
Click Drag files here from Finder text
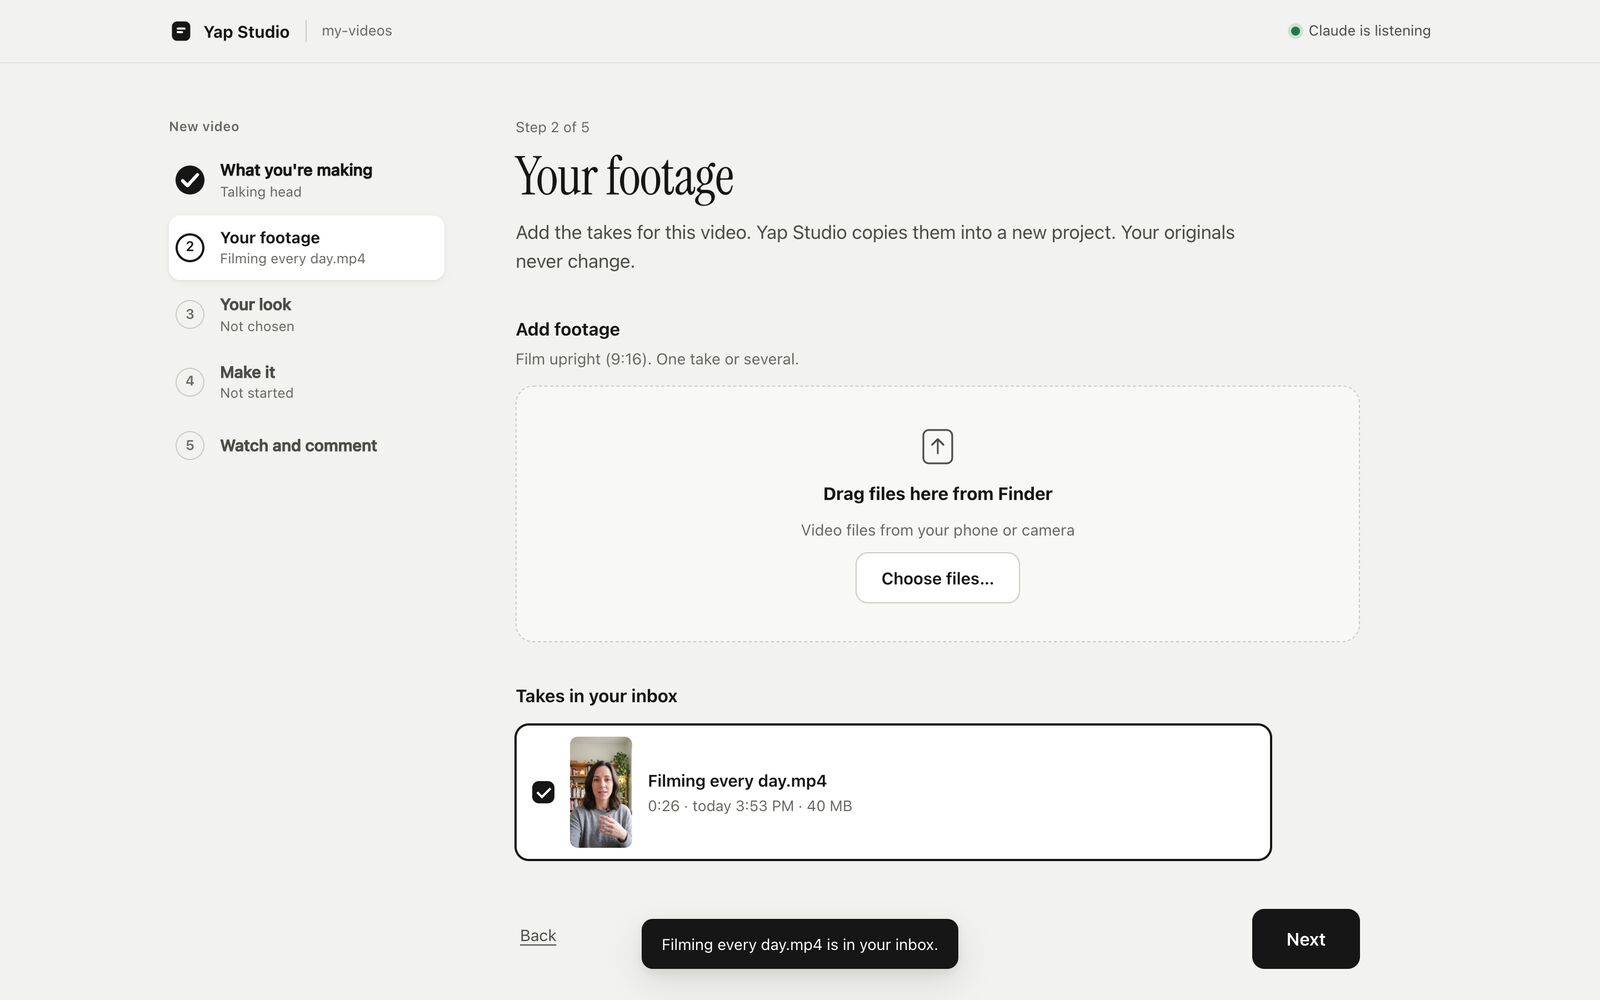pyautogui.click(x=937, y=494)
